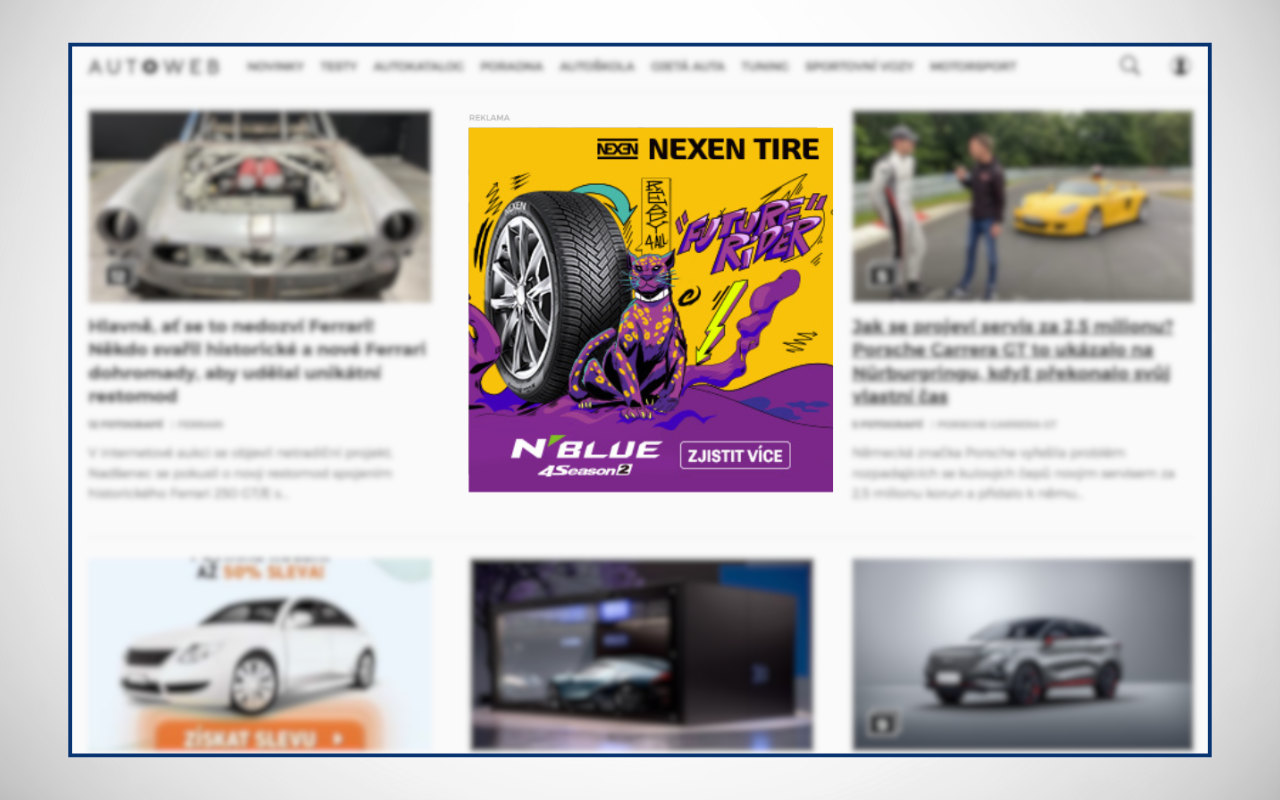Open the search magnifier icon
Image resolution: width=1280 pixels, height=800 pixels.
pyautogui.click(x=1129, y=66)
